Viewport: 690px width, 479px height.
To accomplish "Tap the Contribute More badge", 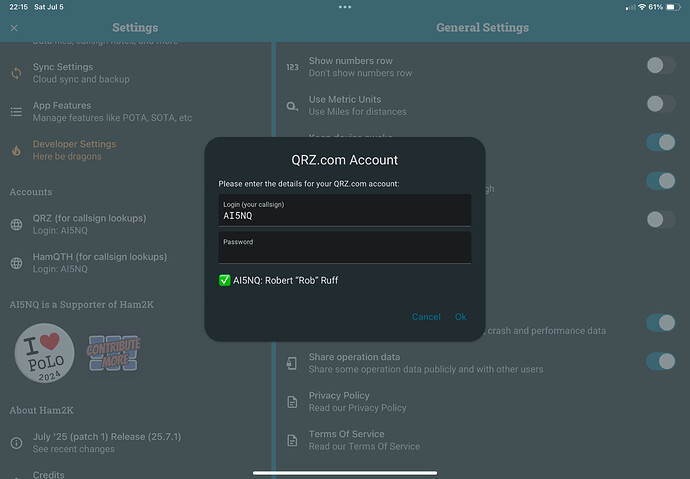I will coord(114,353).
